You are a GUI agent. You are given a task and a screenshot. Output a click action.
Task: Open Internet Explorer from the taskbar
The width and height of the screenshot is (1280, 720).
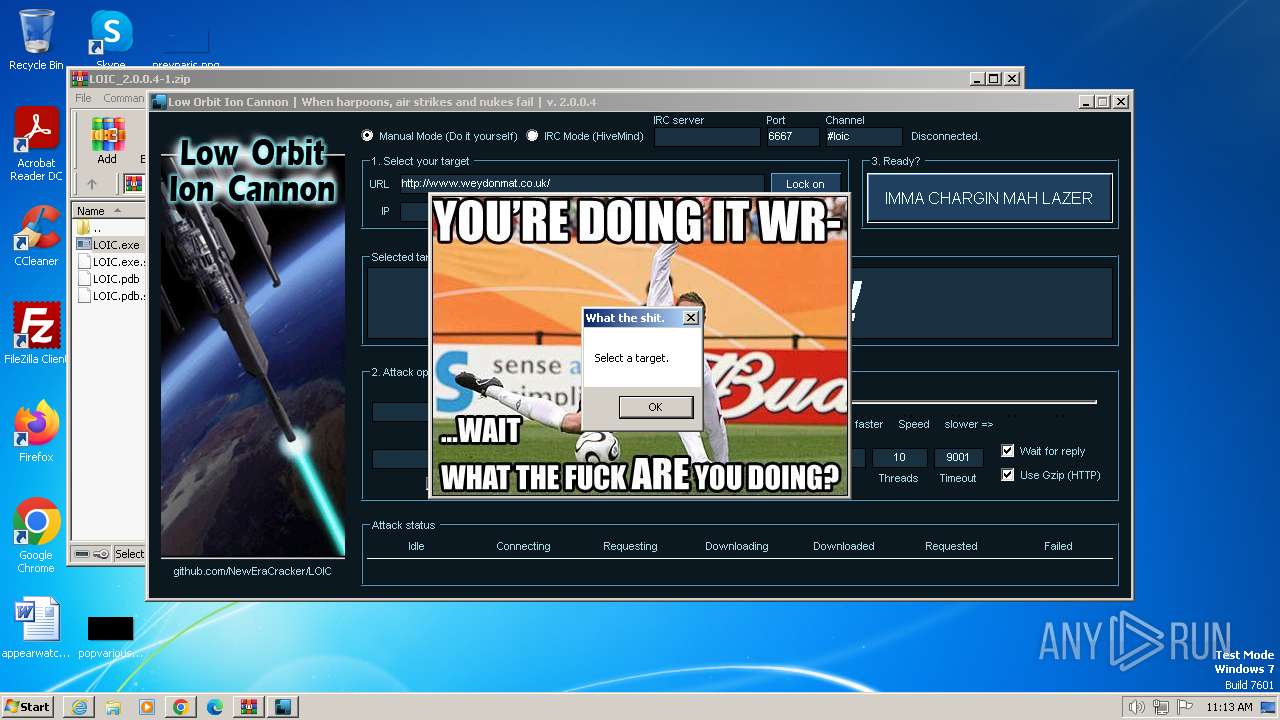click(x=79, y=707)
